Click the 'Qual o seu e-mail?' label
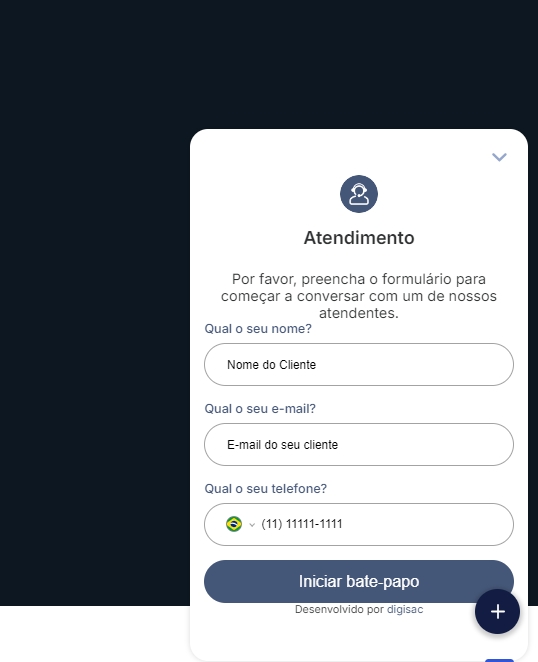This screenshot has width=538, height=662. (x=260, y=409)
